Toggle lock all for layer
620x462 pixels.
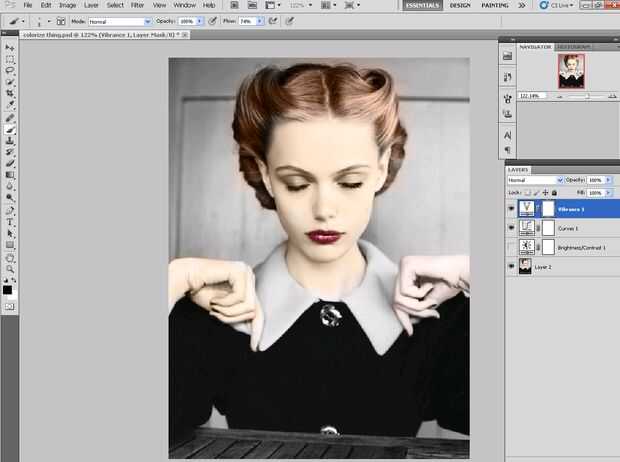pyautogui.click(x=554, y=193)
